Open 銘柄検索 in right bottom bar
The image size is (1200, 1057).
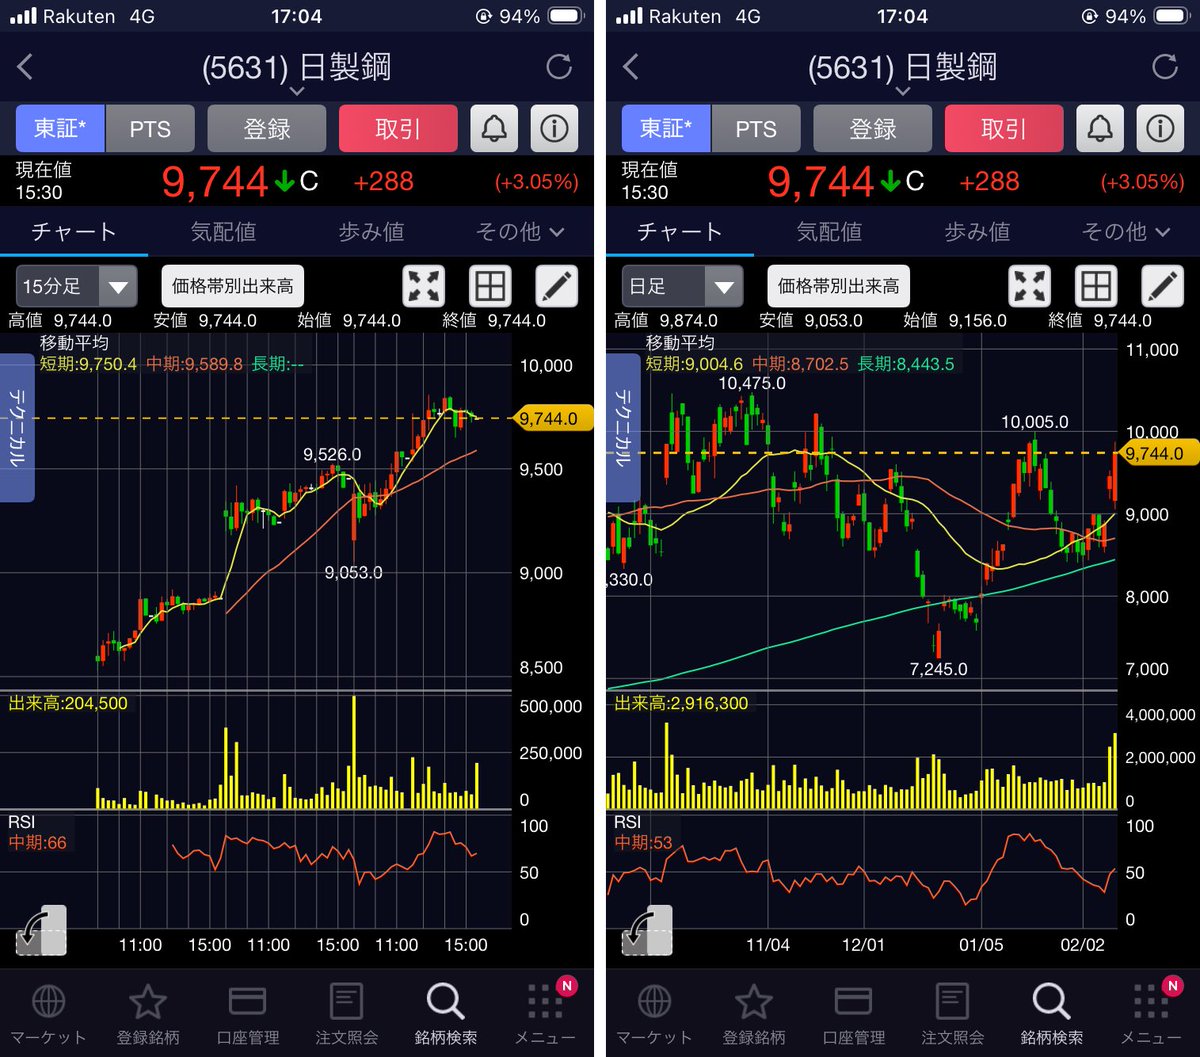click(1052, 1014)
